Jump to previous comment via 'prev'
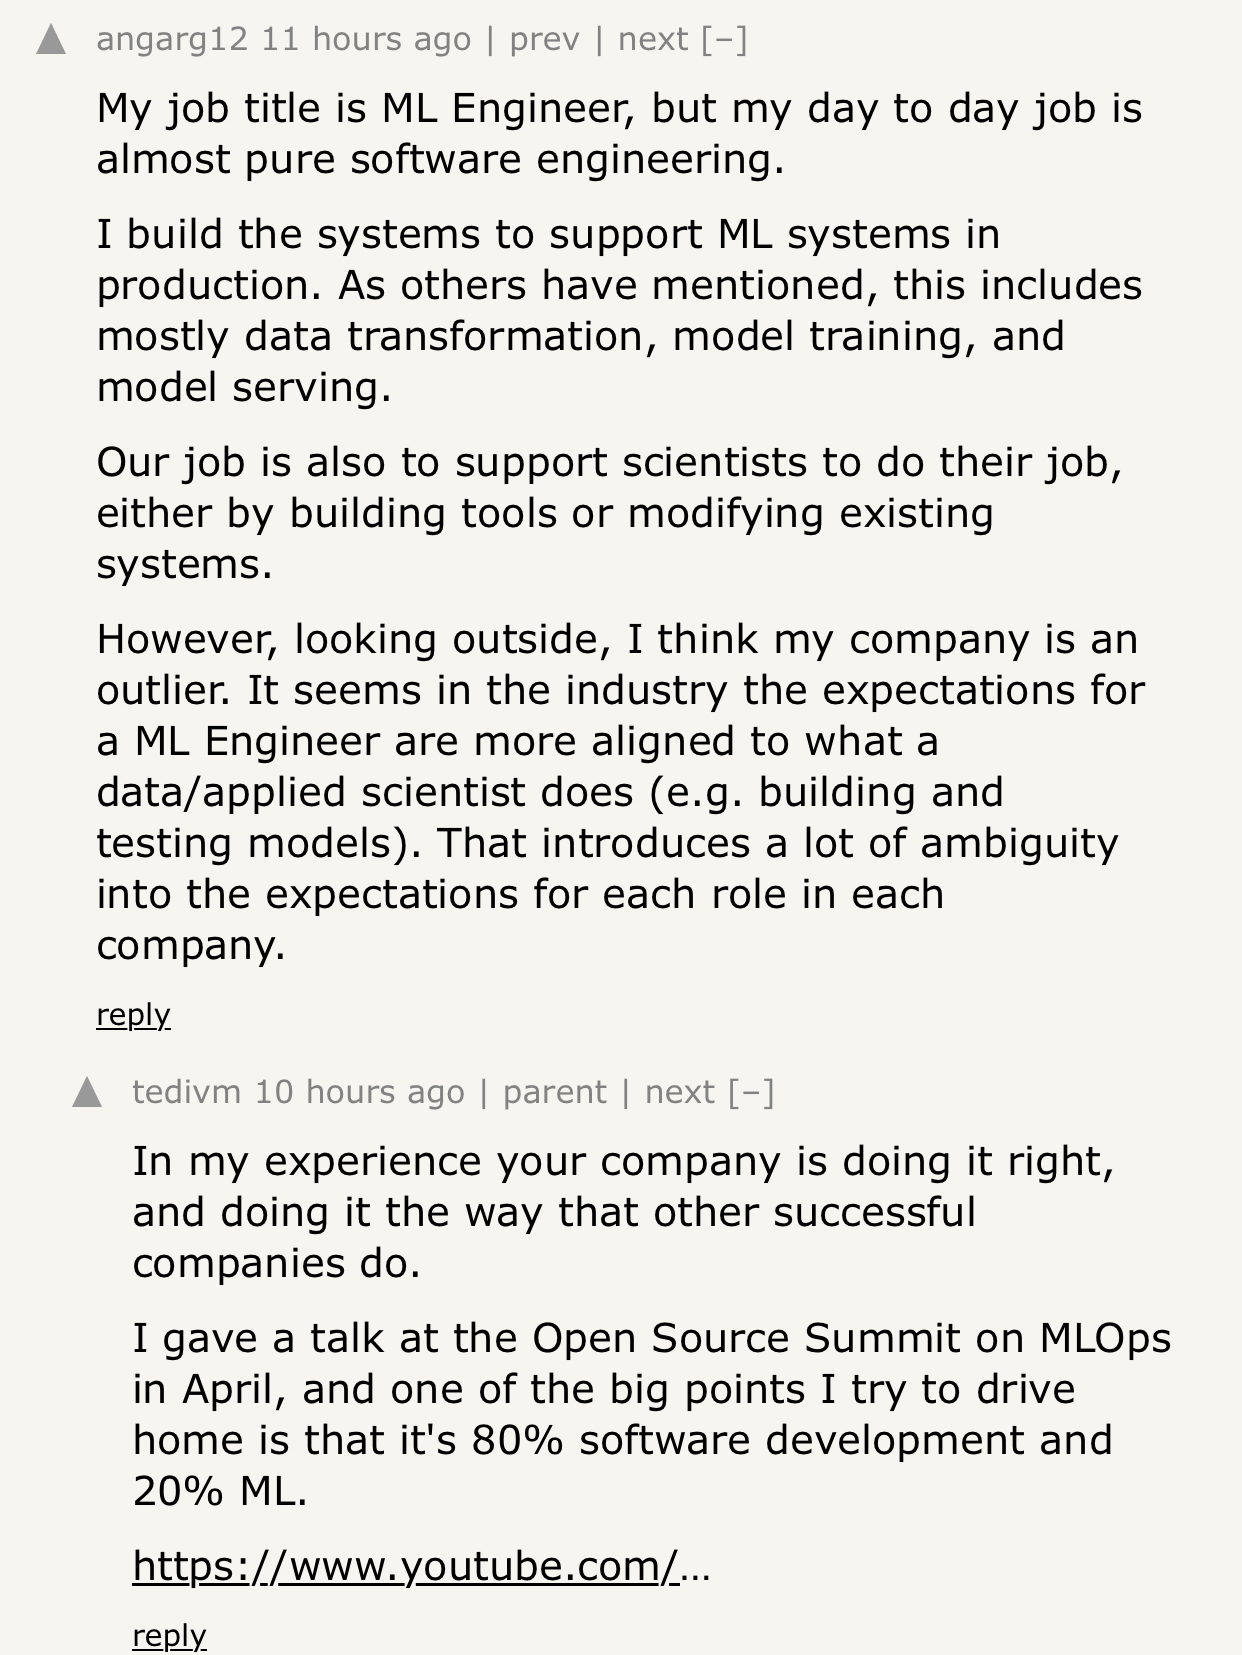The image size is (1242, 1655). coord(544,40)
